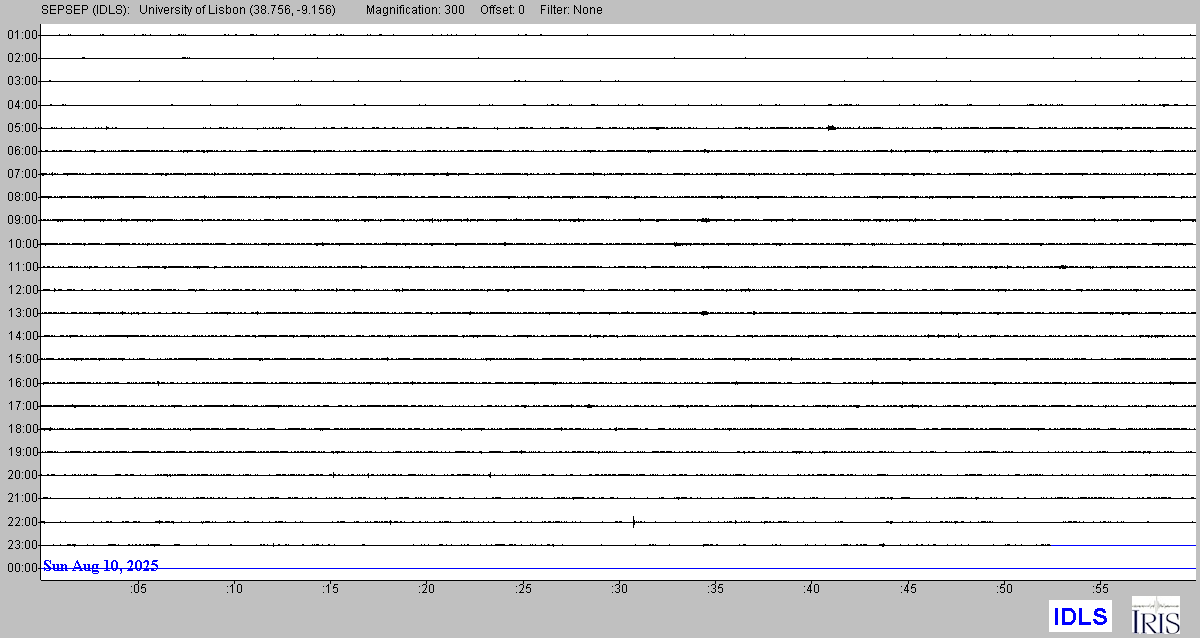Click the signal burst on the 05:00 trace
1200x638 pixels.
(832, 127)
